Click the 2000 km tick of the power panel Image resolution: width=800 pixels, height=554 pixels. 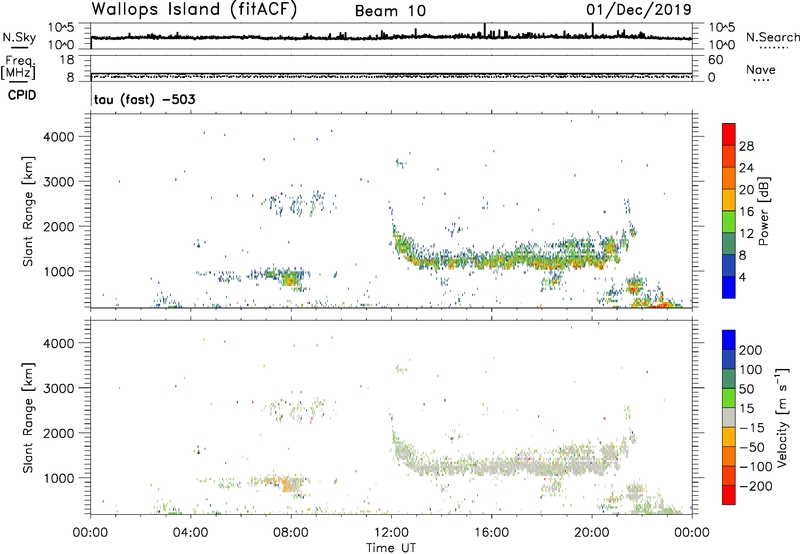(59, 226)
